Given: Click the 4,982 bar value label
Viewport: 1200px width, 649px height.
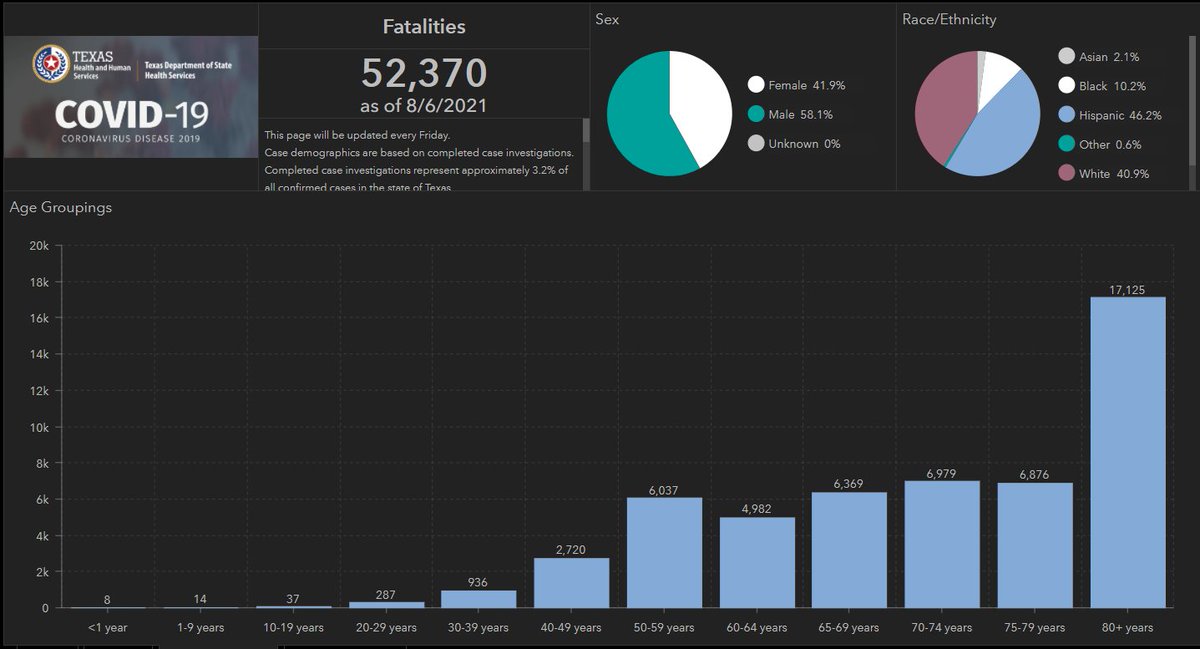Looking at the screenshot, I should click(x=757, y=508).
